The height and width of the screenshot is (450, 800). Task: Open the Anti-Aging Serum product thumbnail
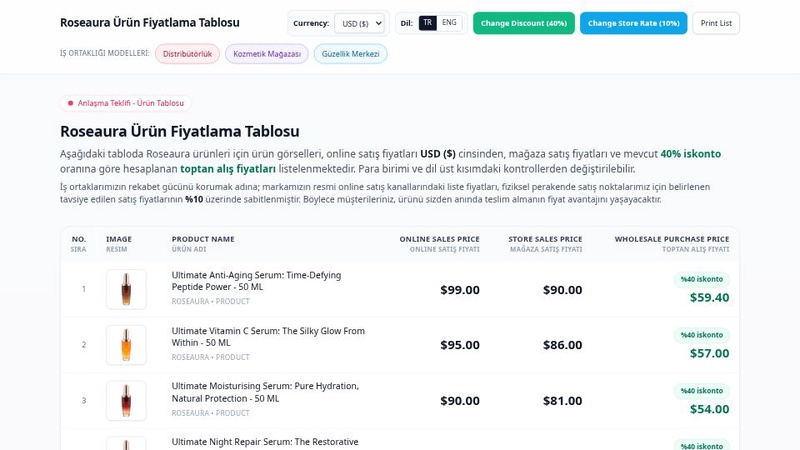click(126, 289)
